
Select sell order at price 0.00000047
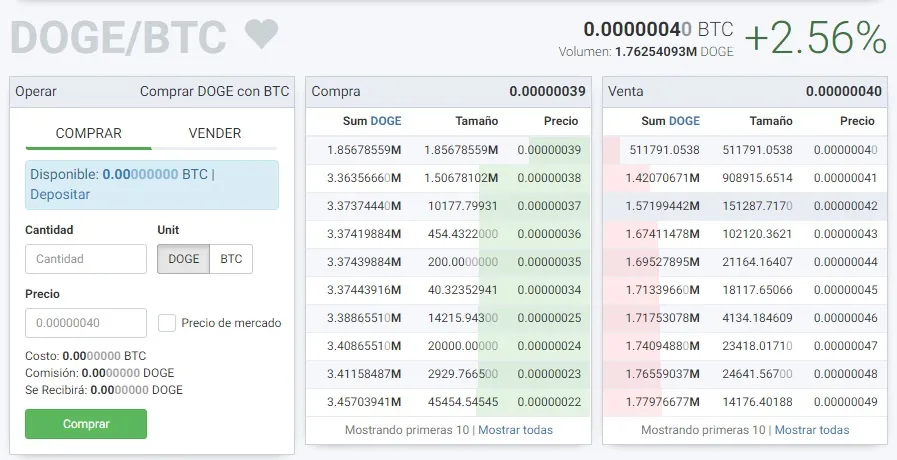[745, 346]
